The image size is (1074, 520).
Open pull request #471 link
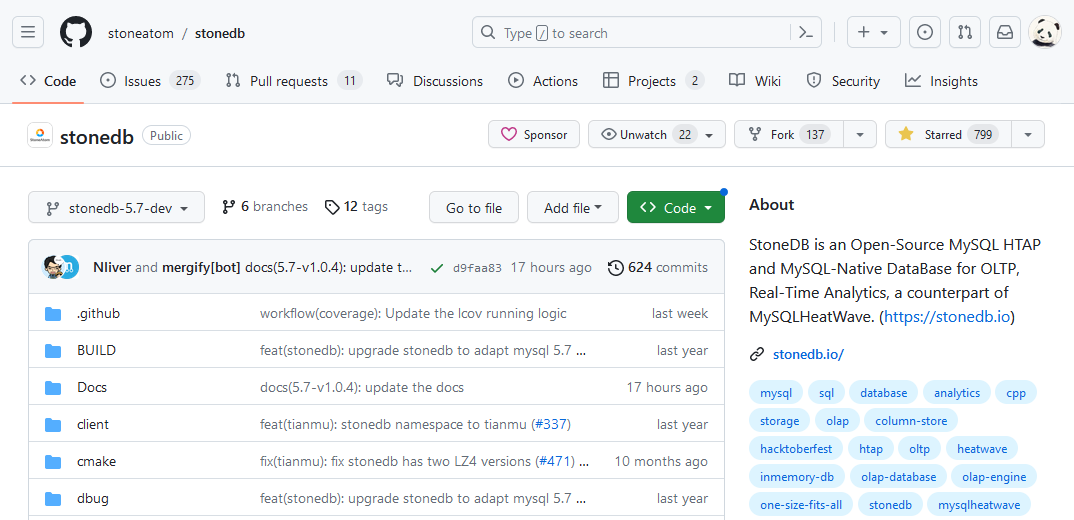(555, 461)
